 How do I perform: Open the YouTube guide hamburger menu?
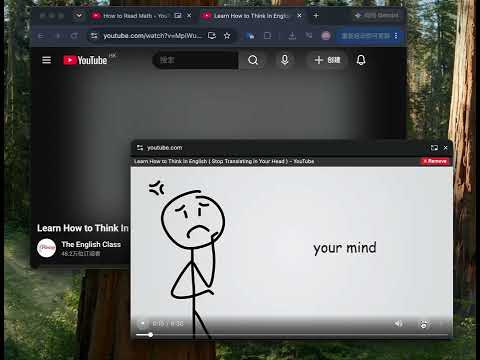[47, 60]
